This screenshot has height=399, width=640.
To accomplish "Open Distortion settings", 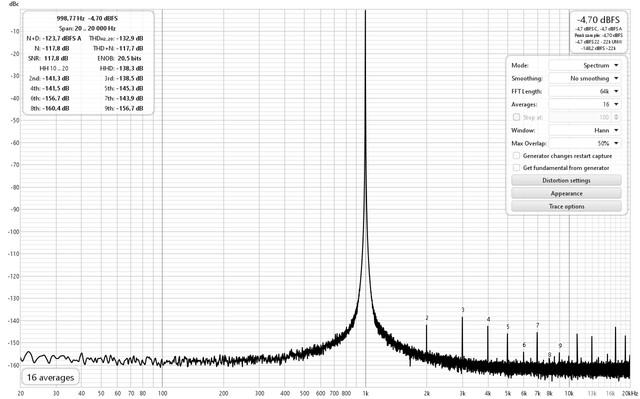I will (567, 180).
